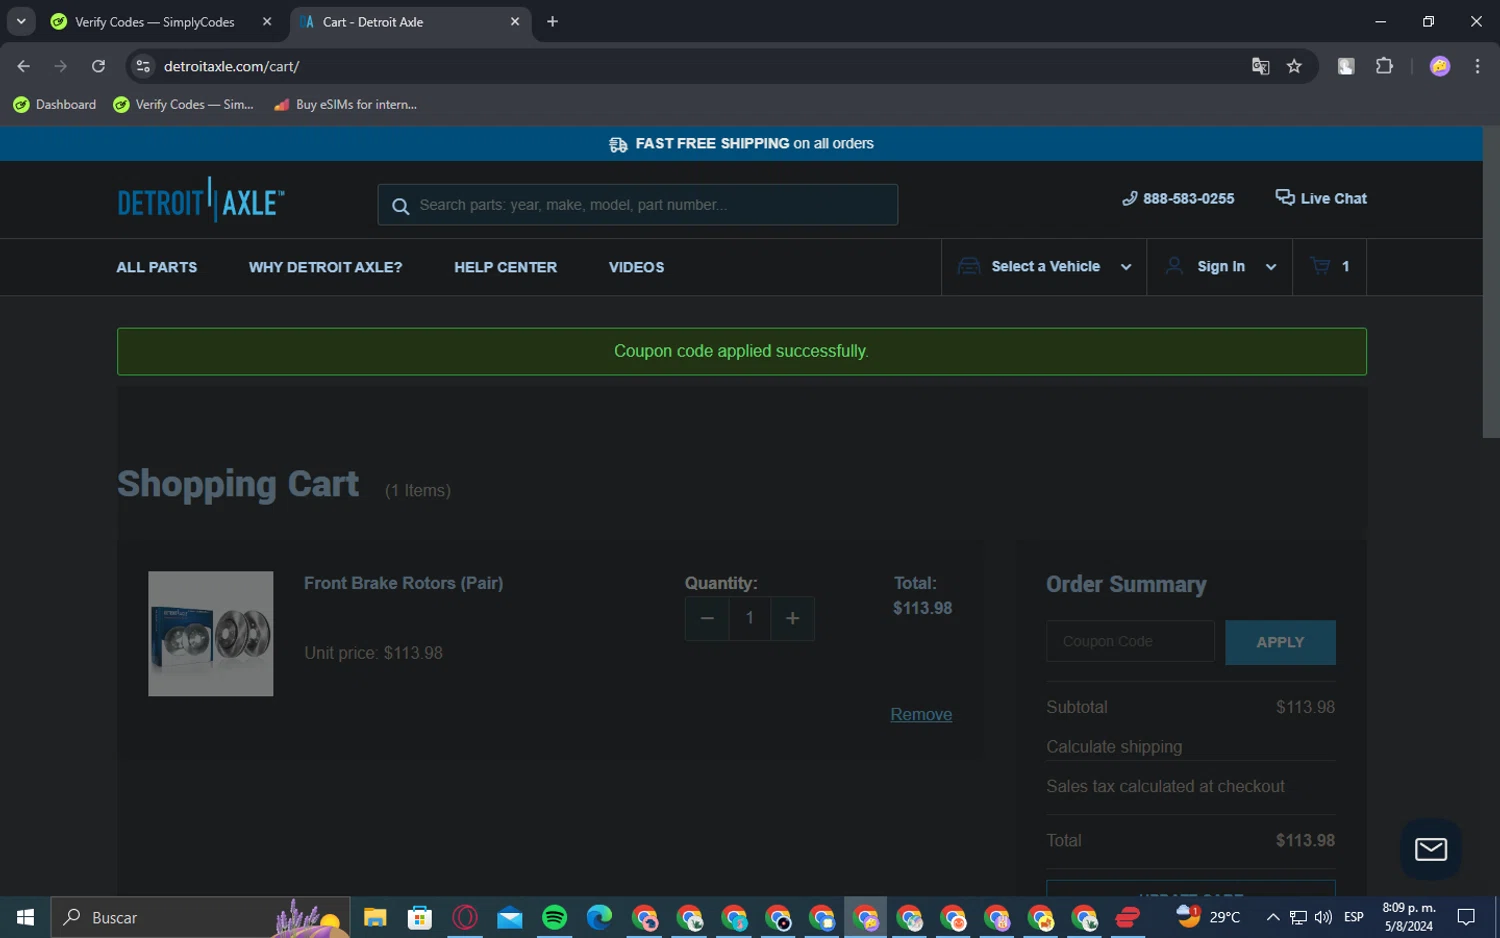Open Microsoft Store from the taskbar

(420, 917)
